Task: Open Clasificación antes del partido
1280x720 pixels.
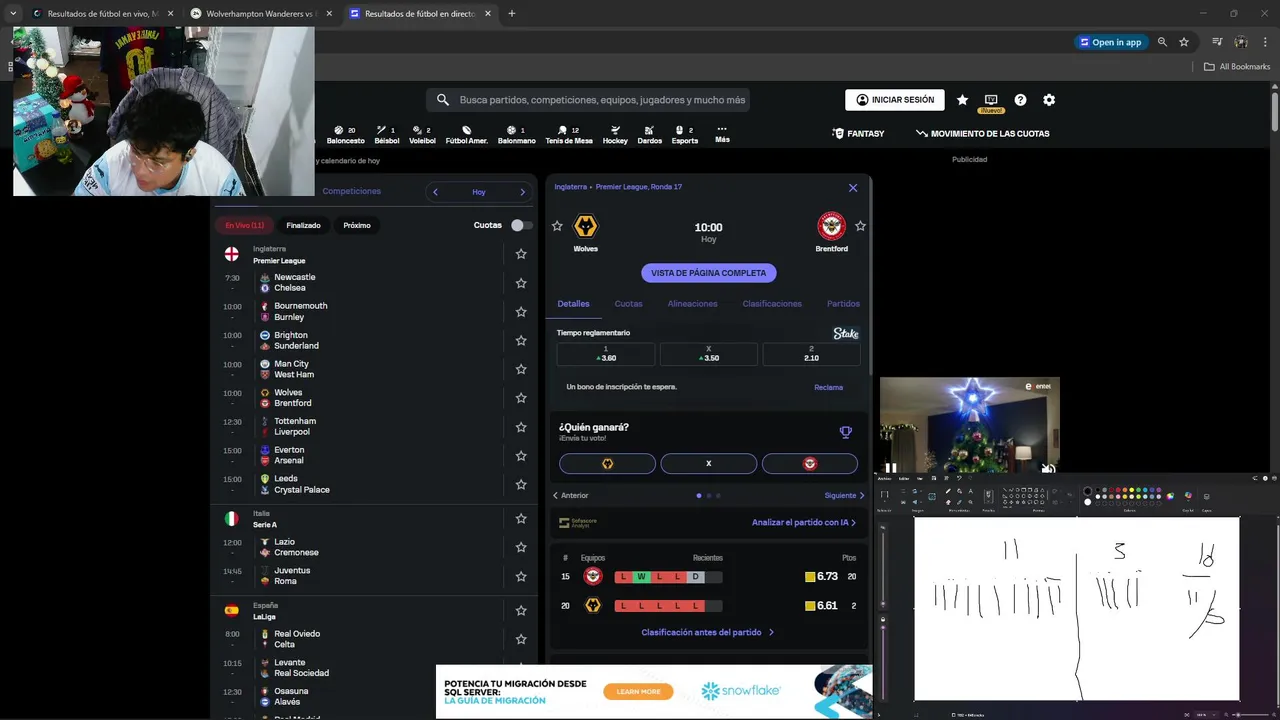Action: point(707,632)
